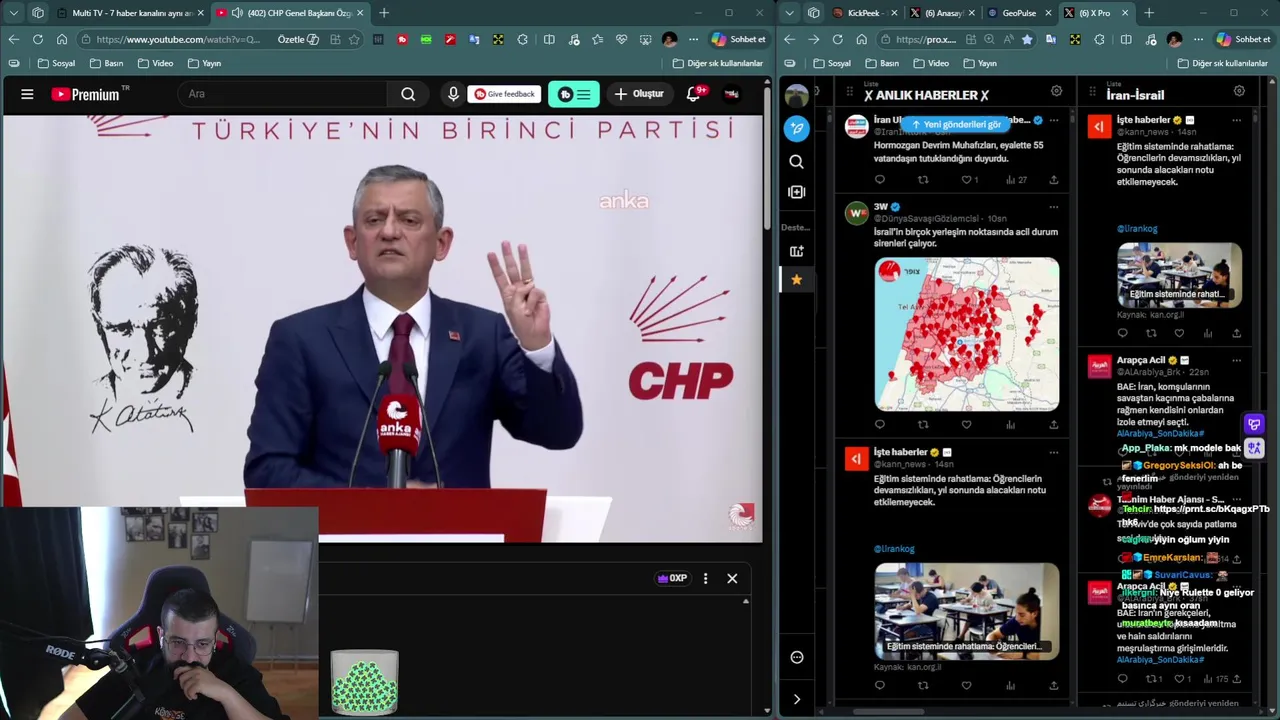Click the yellow star icon in X Pro sidebar
Screen dimensions: 1280x720
click(x=796, y=280)
